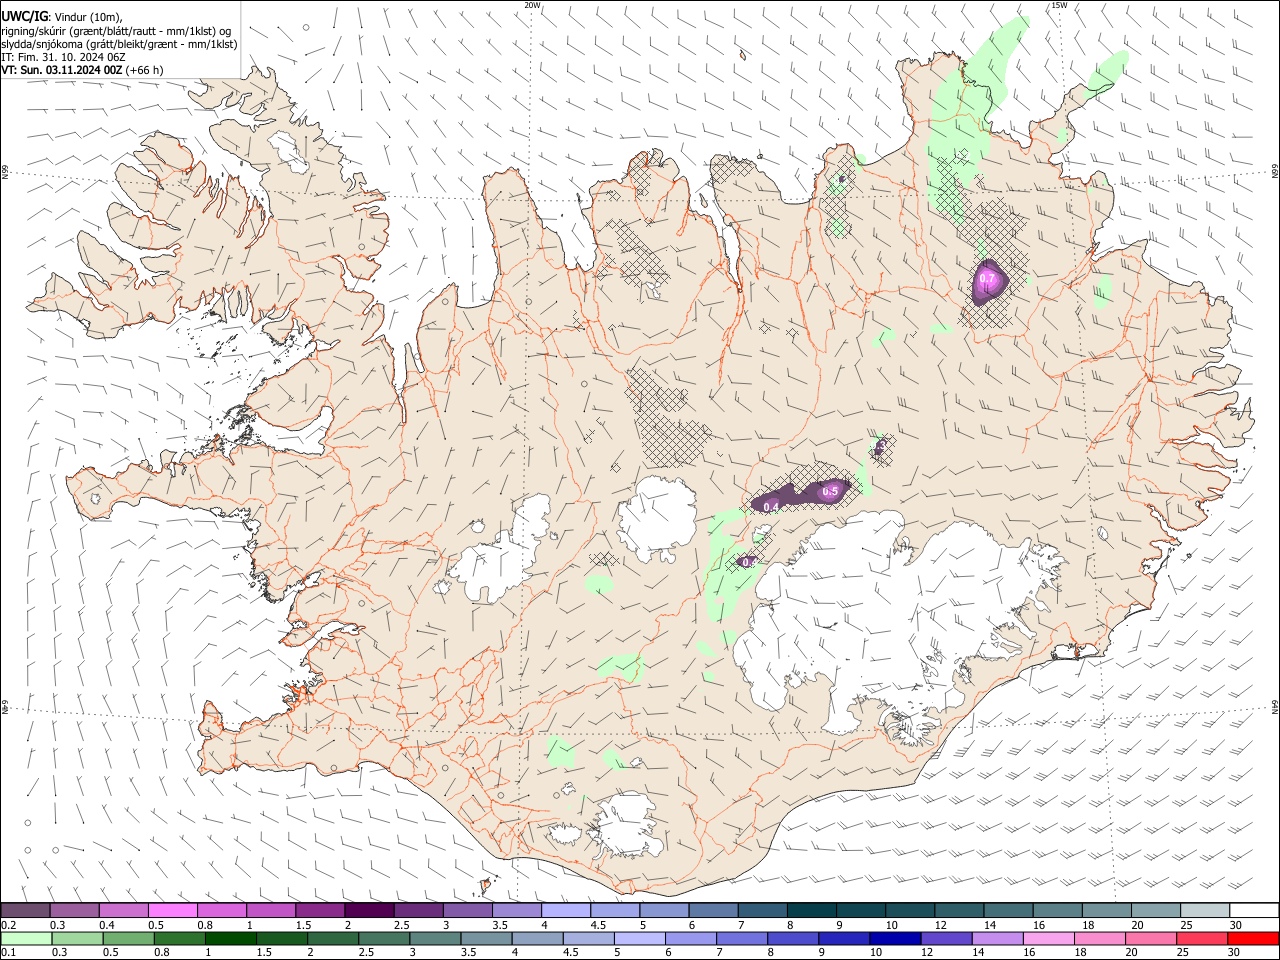The width and height of the screenshot is (1280, 960).
Task: Click the 0.8 label in the green scale
Action: 162,953
